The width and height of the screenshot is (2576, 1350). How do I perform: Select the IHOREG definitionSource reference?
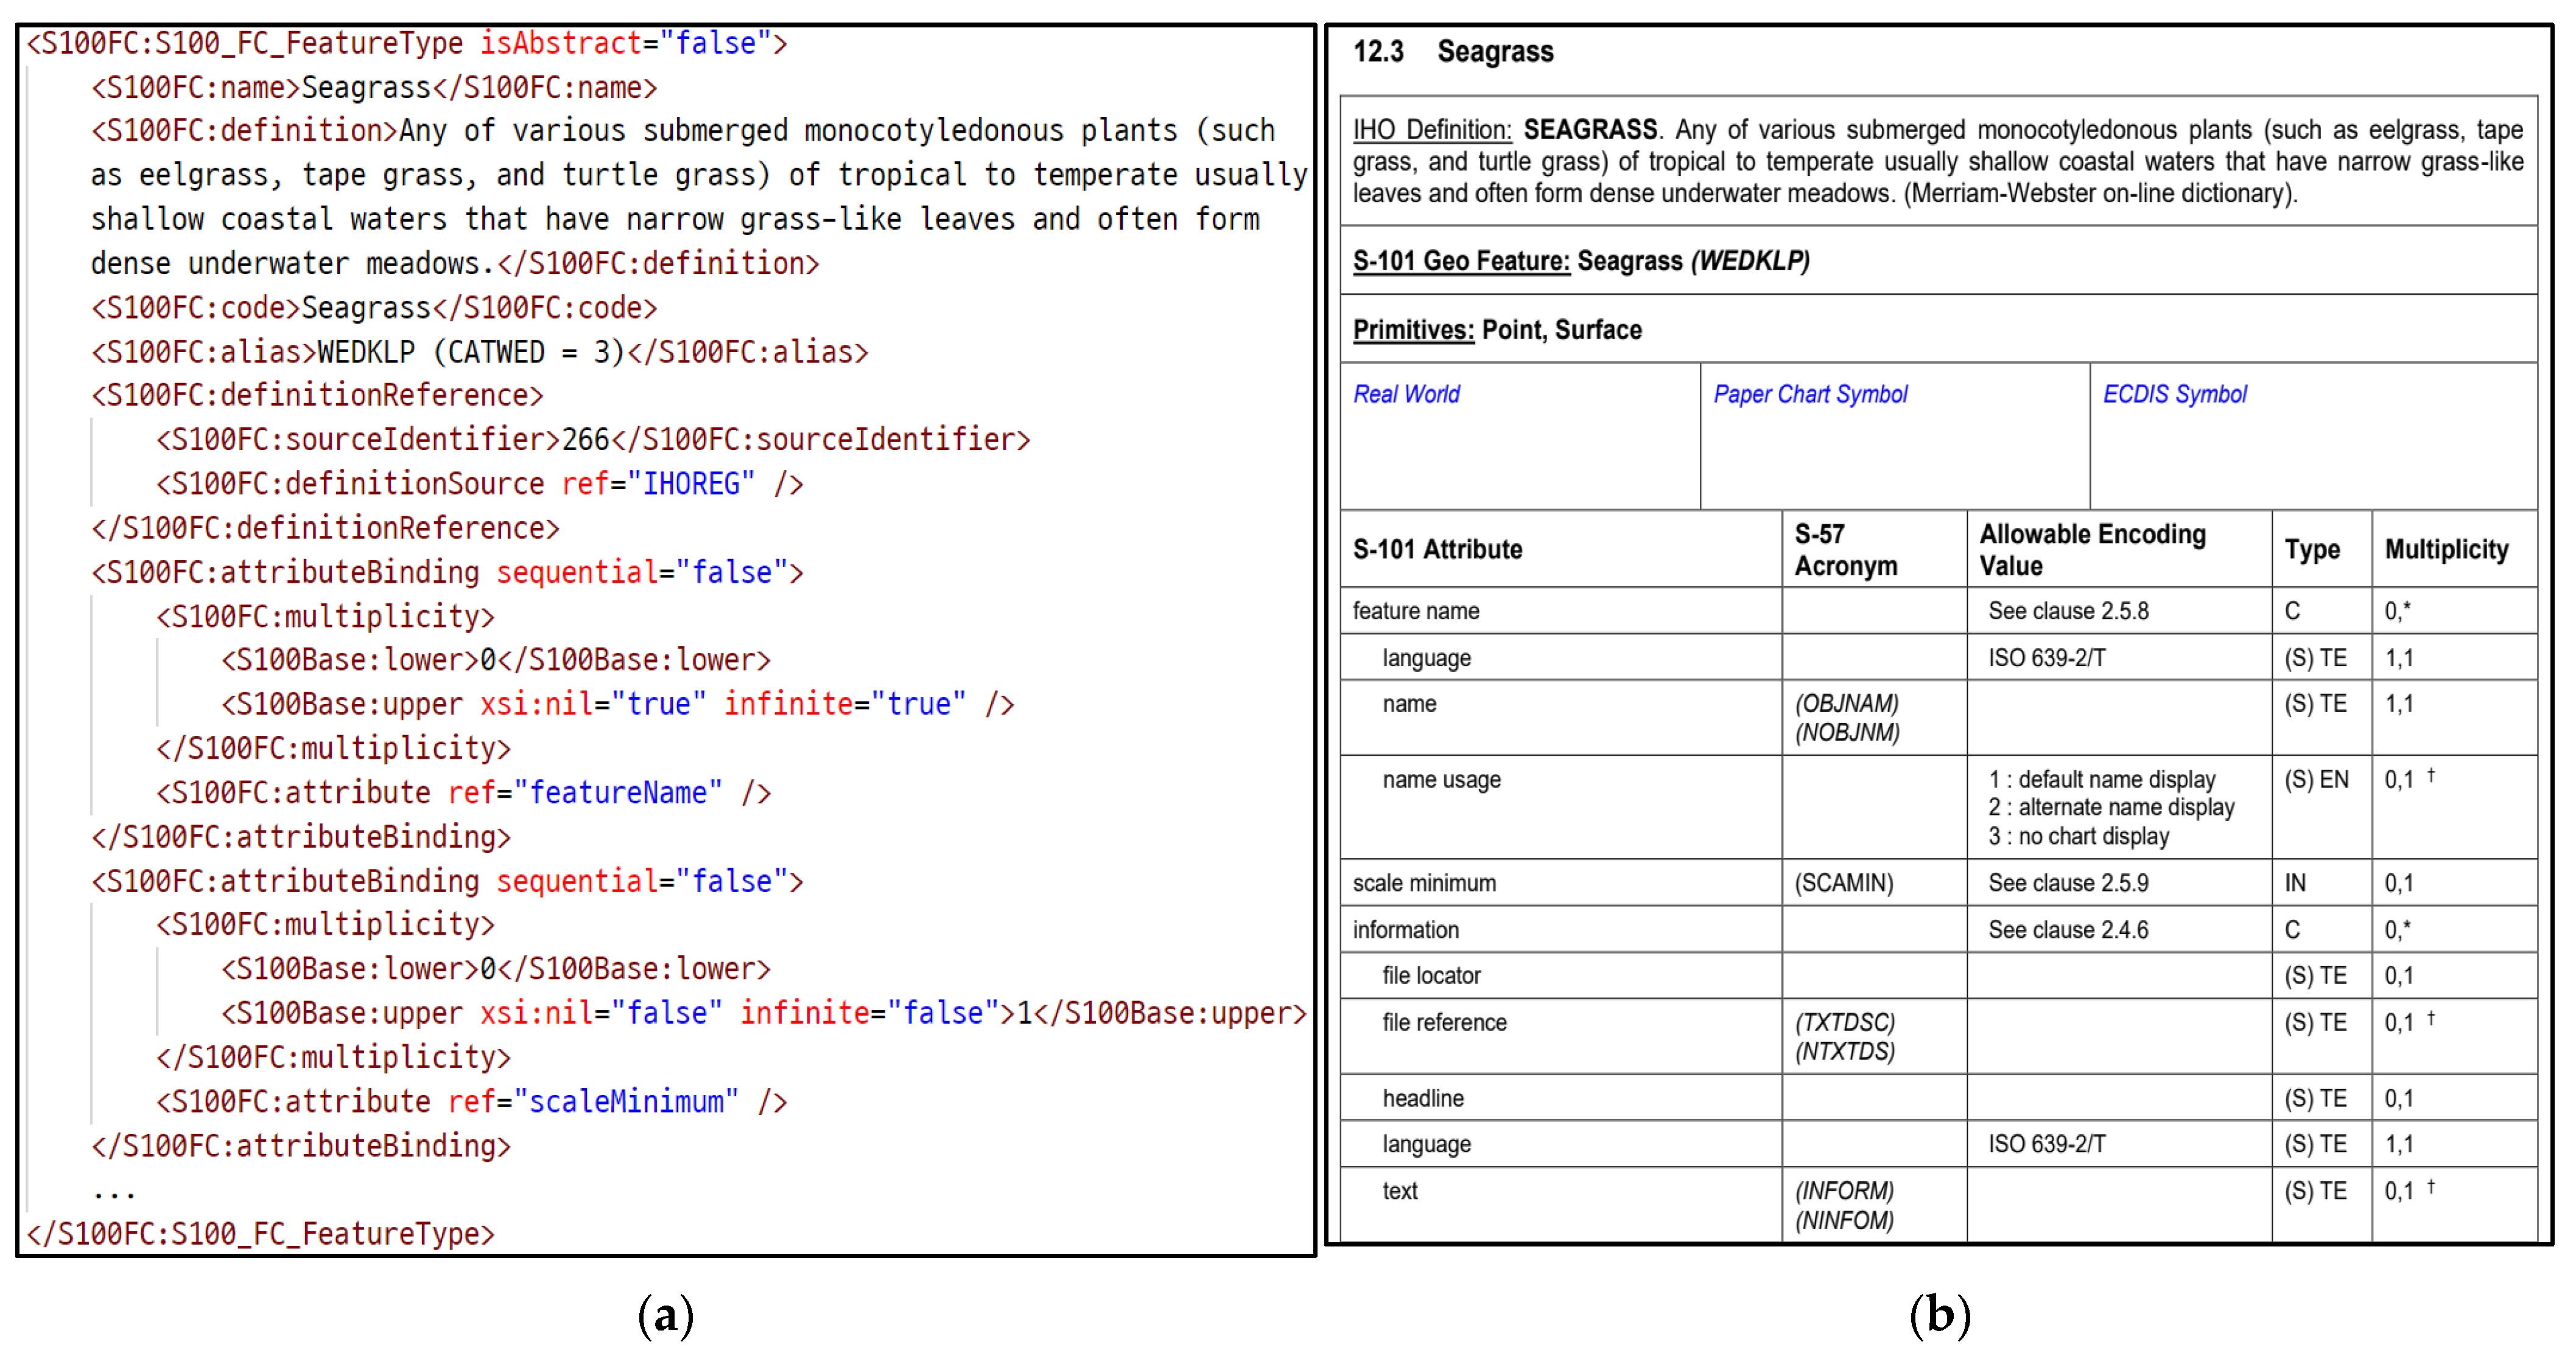point(690,484)
